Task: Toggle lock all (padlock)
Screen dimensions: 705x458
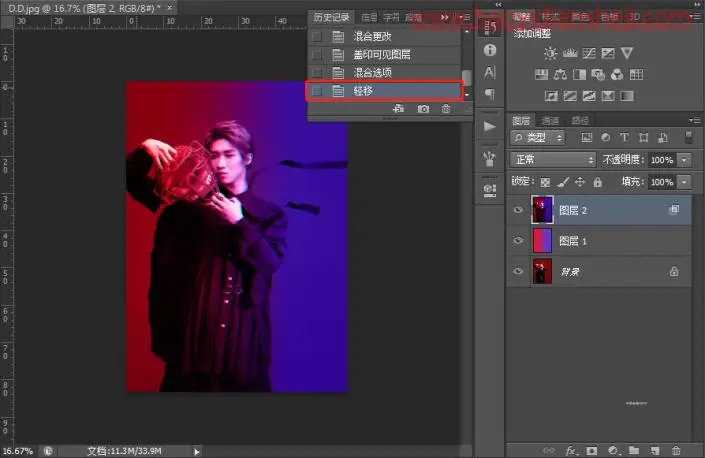Action: tap(598, 182)
